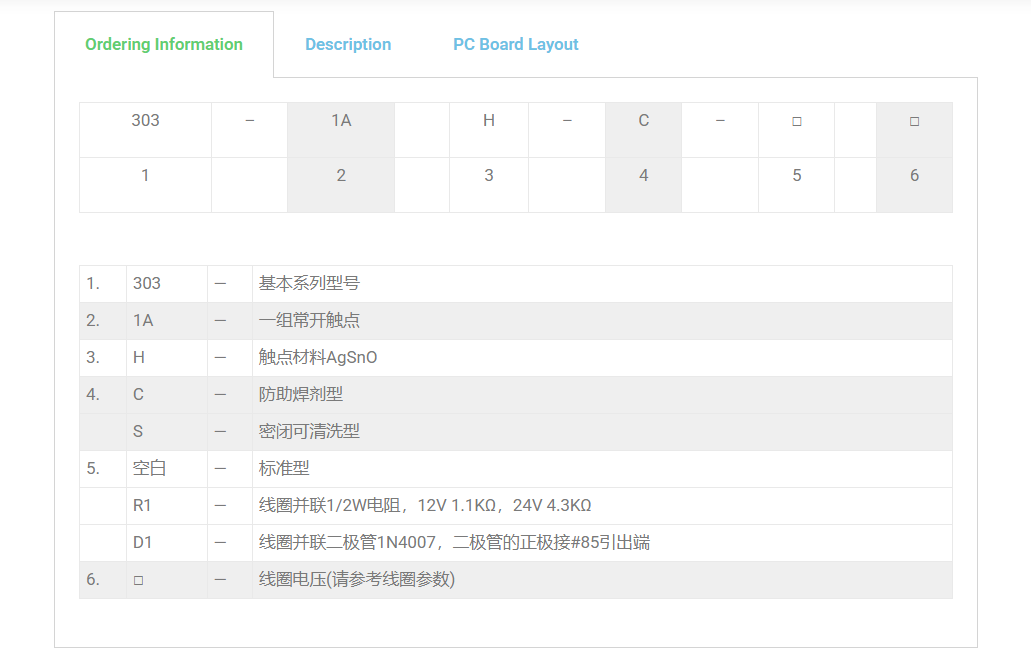Select the 一组常开触点 row text
The image size is (1031, 672).
(x=309, y=320)
